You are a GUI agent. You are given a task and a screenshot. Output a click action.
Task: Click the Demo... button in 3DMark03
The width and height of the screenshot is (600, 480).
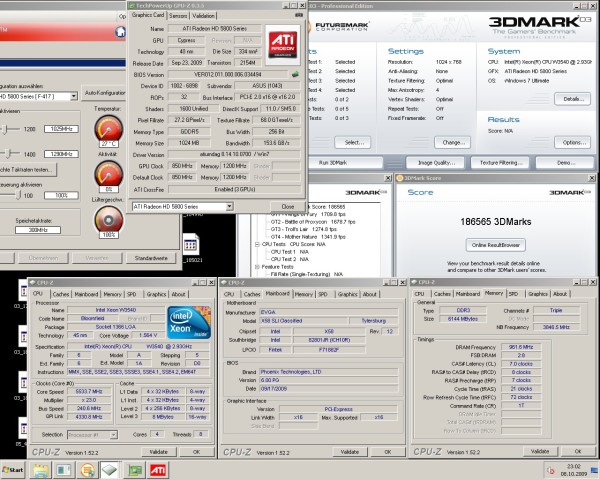pyautogui.click(x=565, y=163)
